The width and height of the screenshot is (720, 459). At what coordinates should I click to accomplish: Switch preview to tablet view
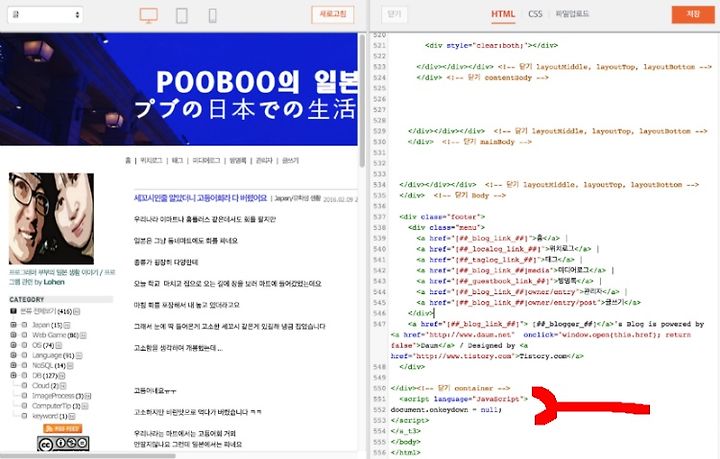[182, 15]
